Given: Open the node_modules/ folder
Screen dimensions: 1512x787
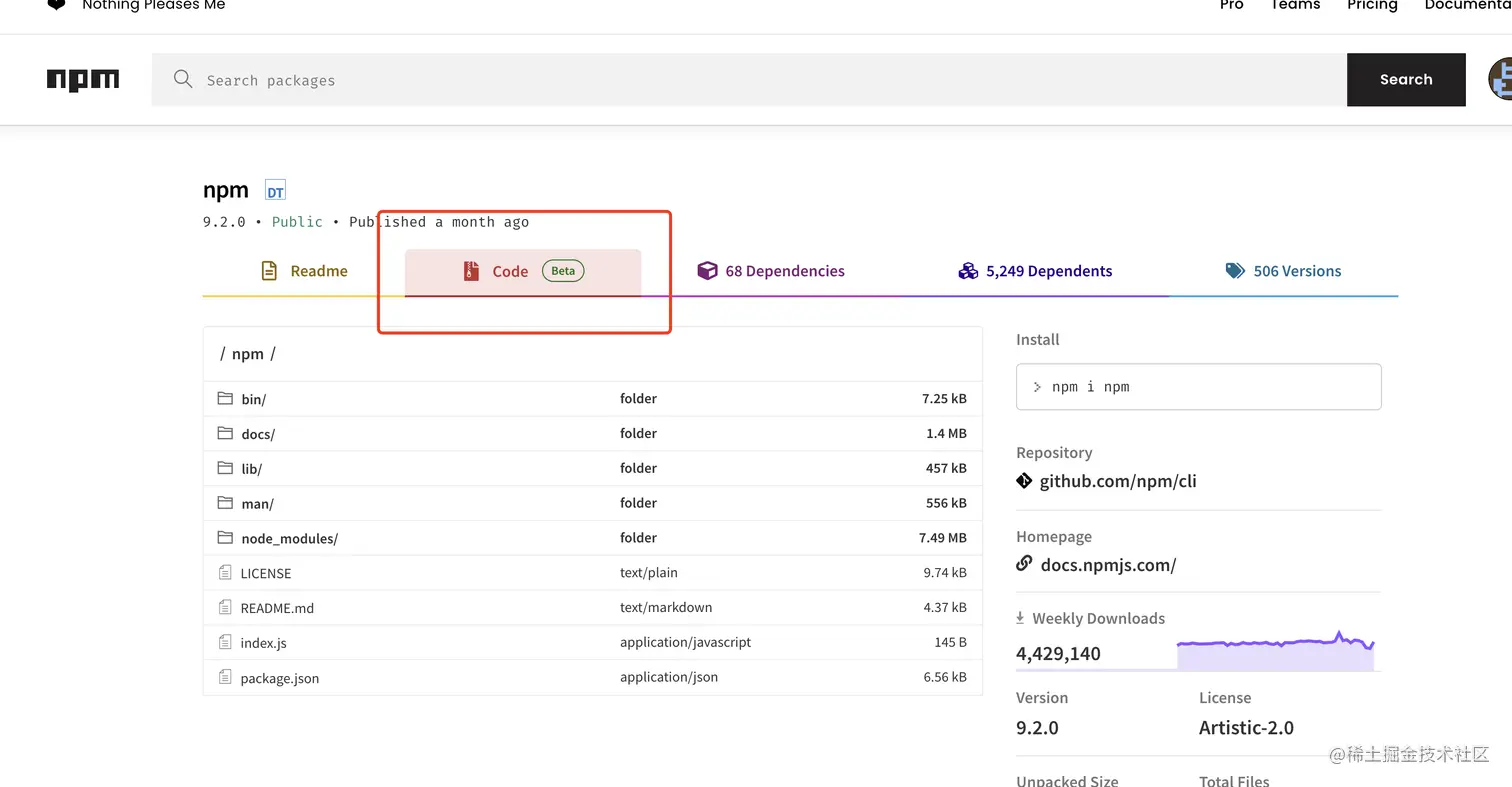Looking at the screenshot, I should [x=289, y=539].
